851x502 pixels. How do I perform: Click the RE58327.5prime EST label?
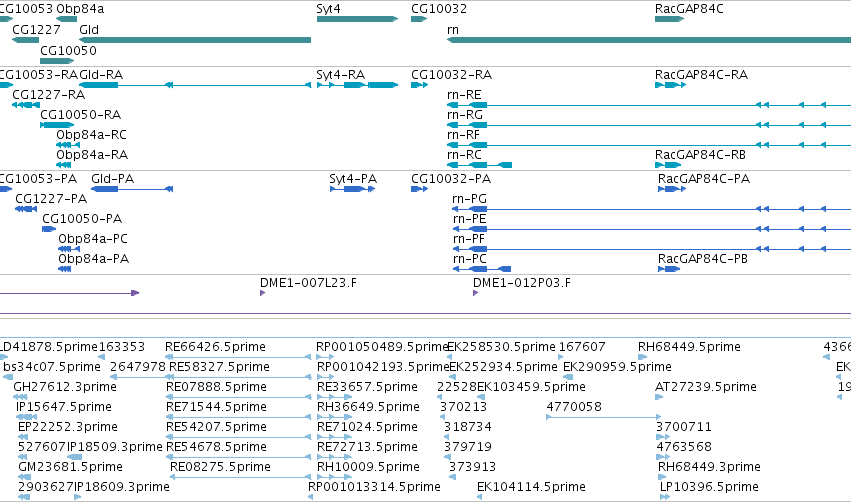coord(219,367)
